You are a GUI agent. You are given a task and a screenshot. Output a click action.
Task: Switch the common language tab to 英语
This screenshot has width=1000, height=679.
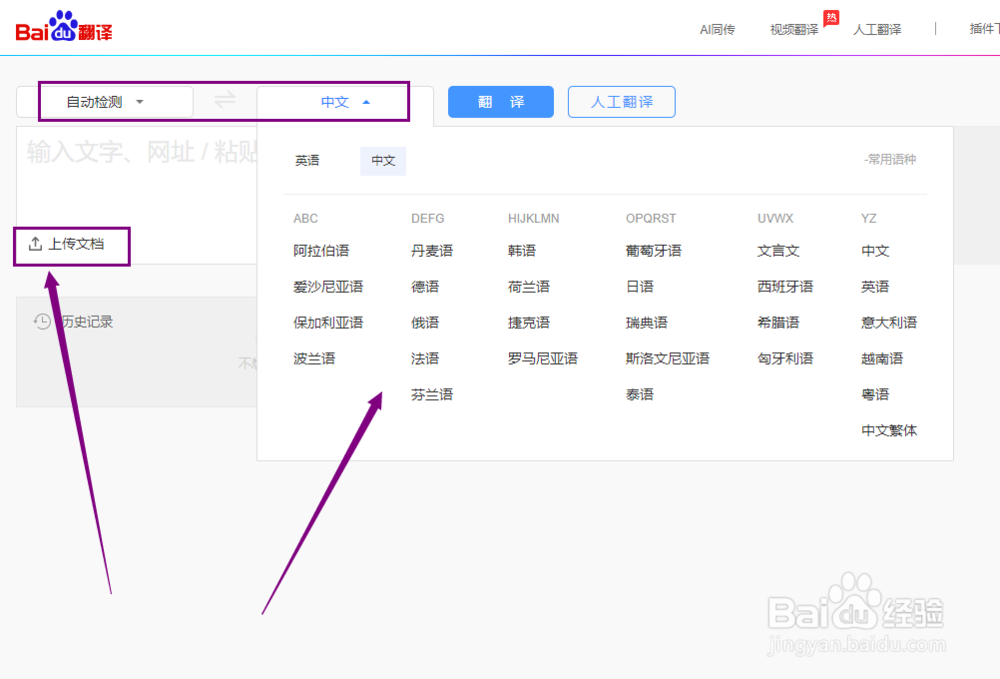[x=307, y=161]
